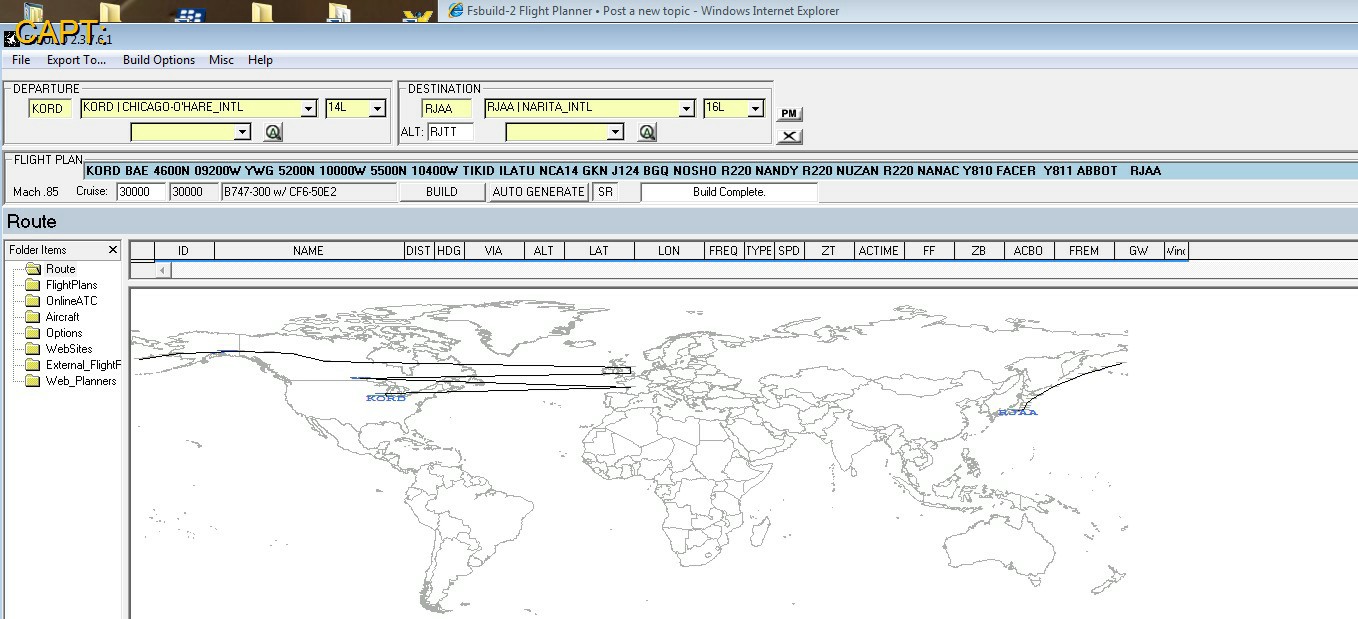Click the departure ICAO field KORD
Viewport: 1358px width, 619px height.
coord(48,109)
